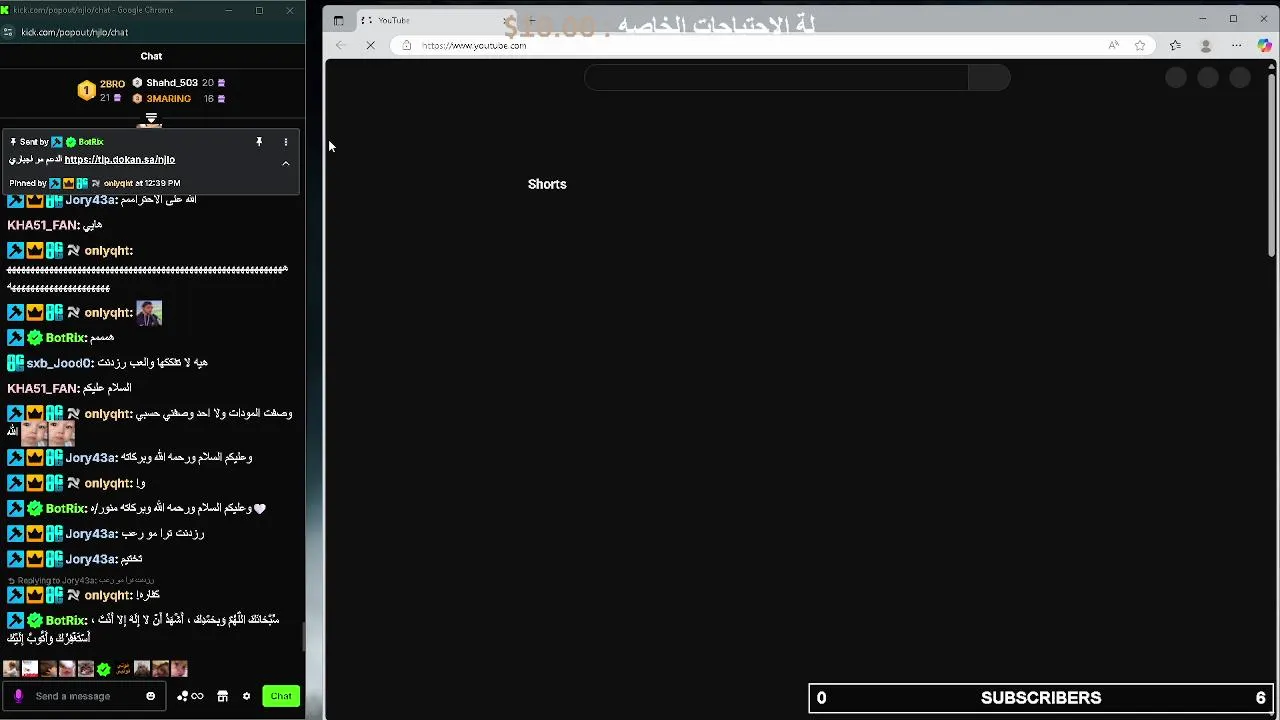The image size is (1280, 720).
Task: Click the Send a message field
Action: click(x=86, y=696)
